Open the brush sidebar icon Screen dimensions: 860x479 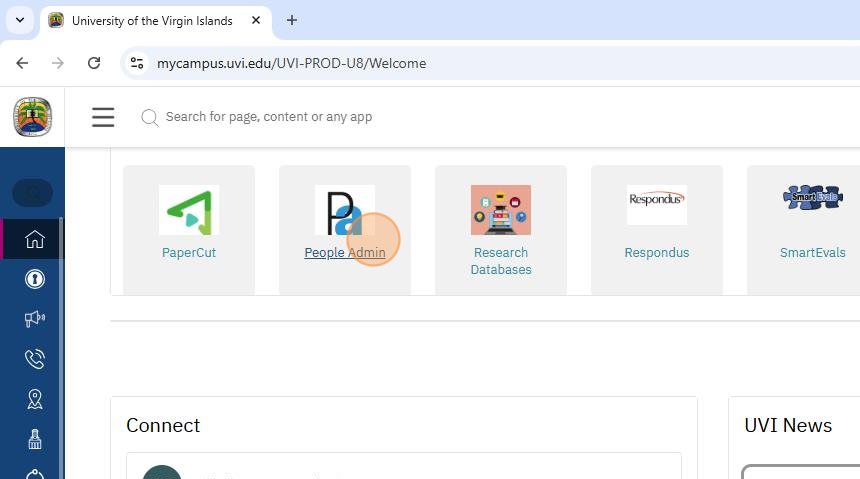35,439
